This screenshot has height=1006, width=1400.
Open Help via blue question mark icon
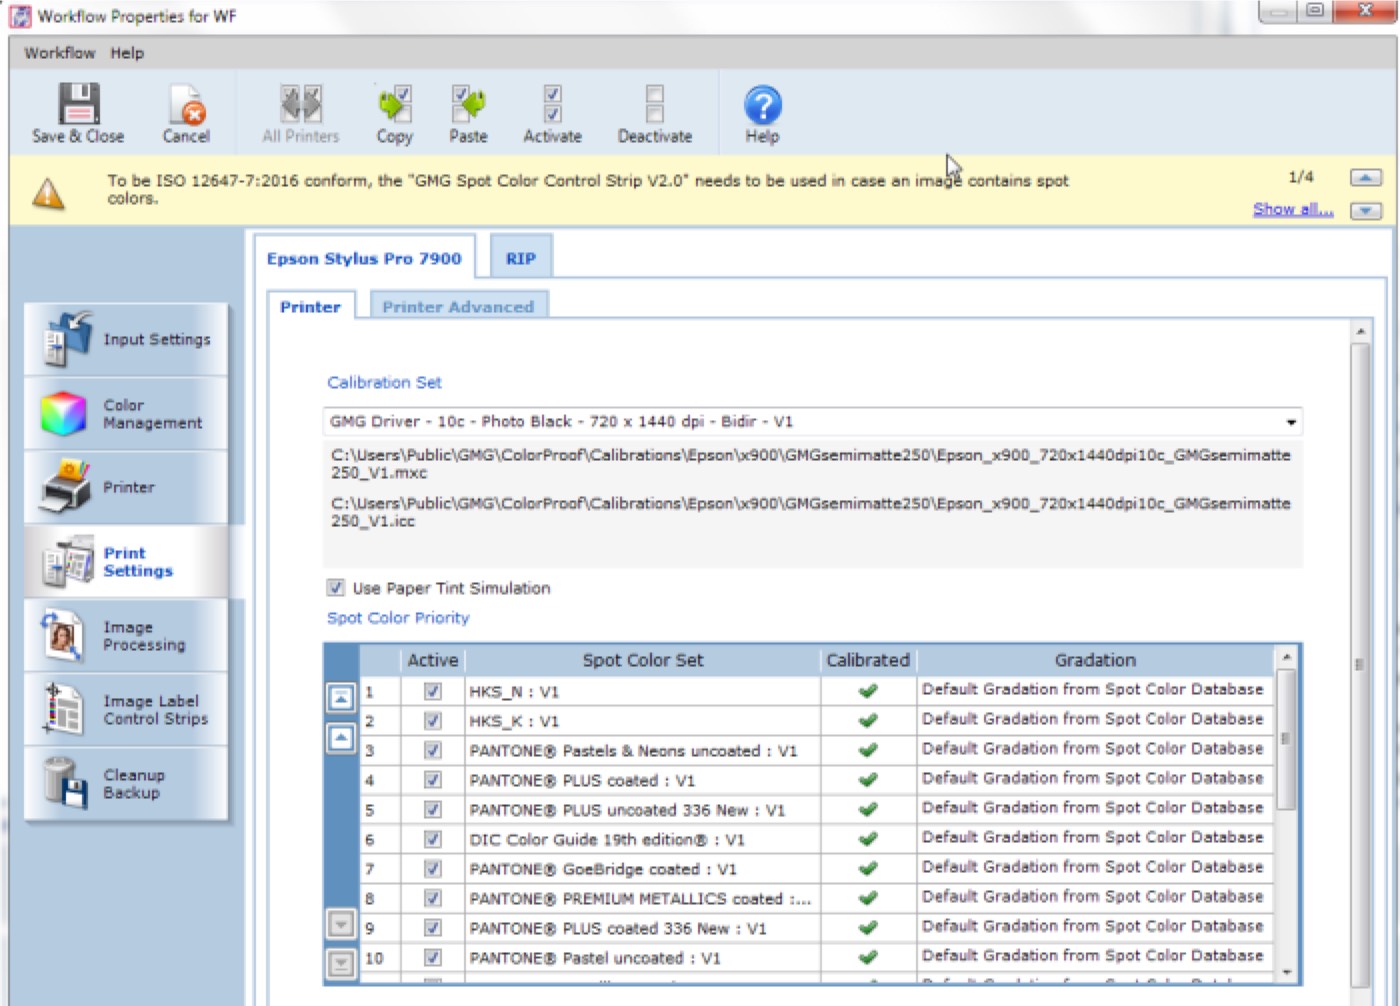[762, 114]
